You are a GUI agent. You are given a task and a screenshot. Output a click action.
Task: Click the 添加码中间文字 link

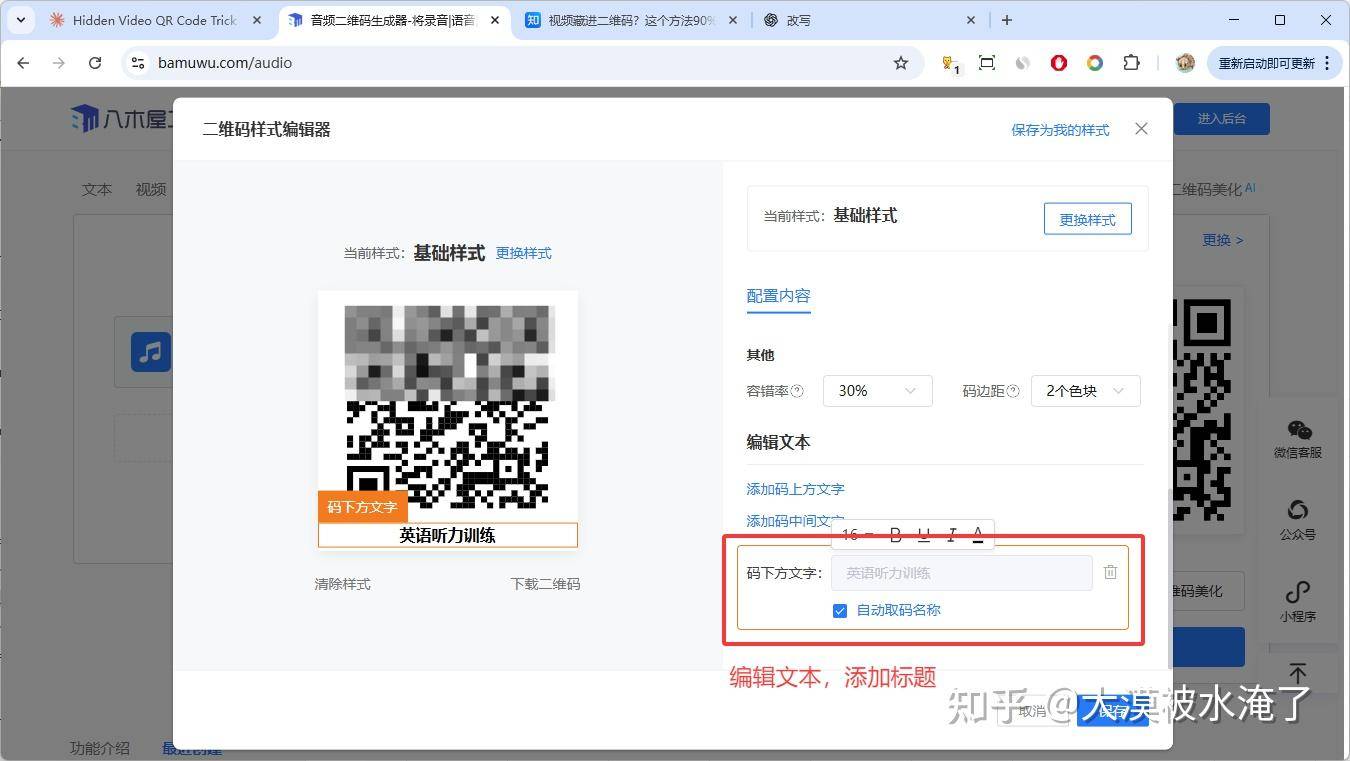(x=795, y=521)
